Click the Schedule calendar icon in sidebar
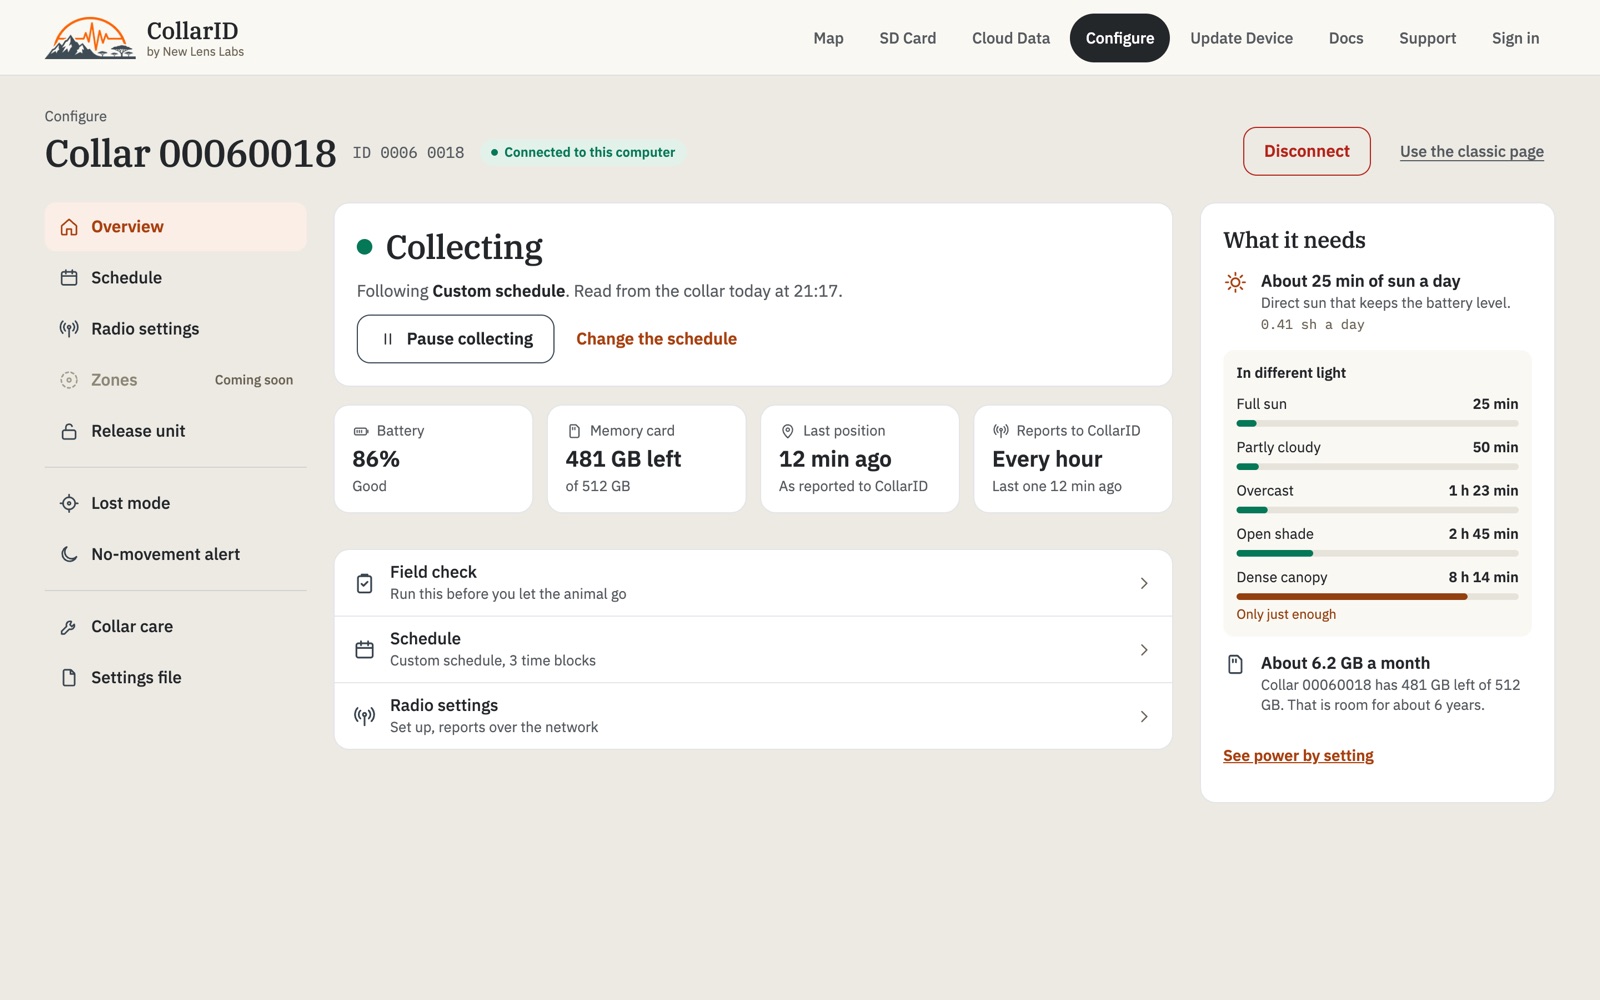1600x1000 pixels. coord(69,278)
